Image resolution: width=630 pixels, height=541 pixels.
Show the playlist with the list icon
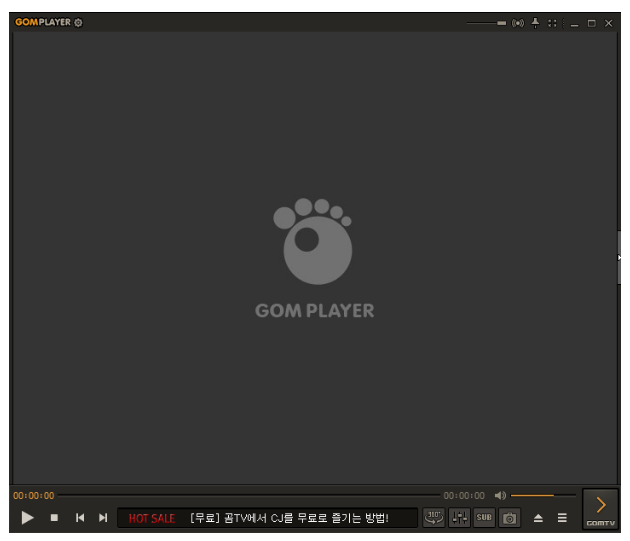click(x=562, y=518)
